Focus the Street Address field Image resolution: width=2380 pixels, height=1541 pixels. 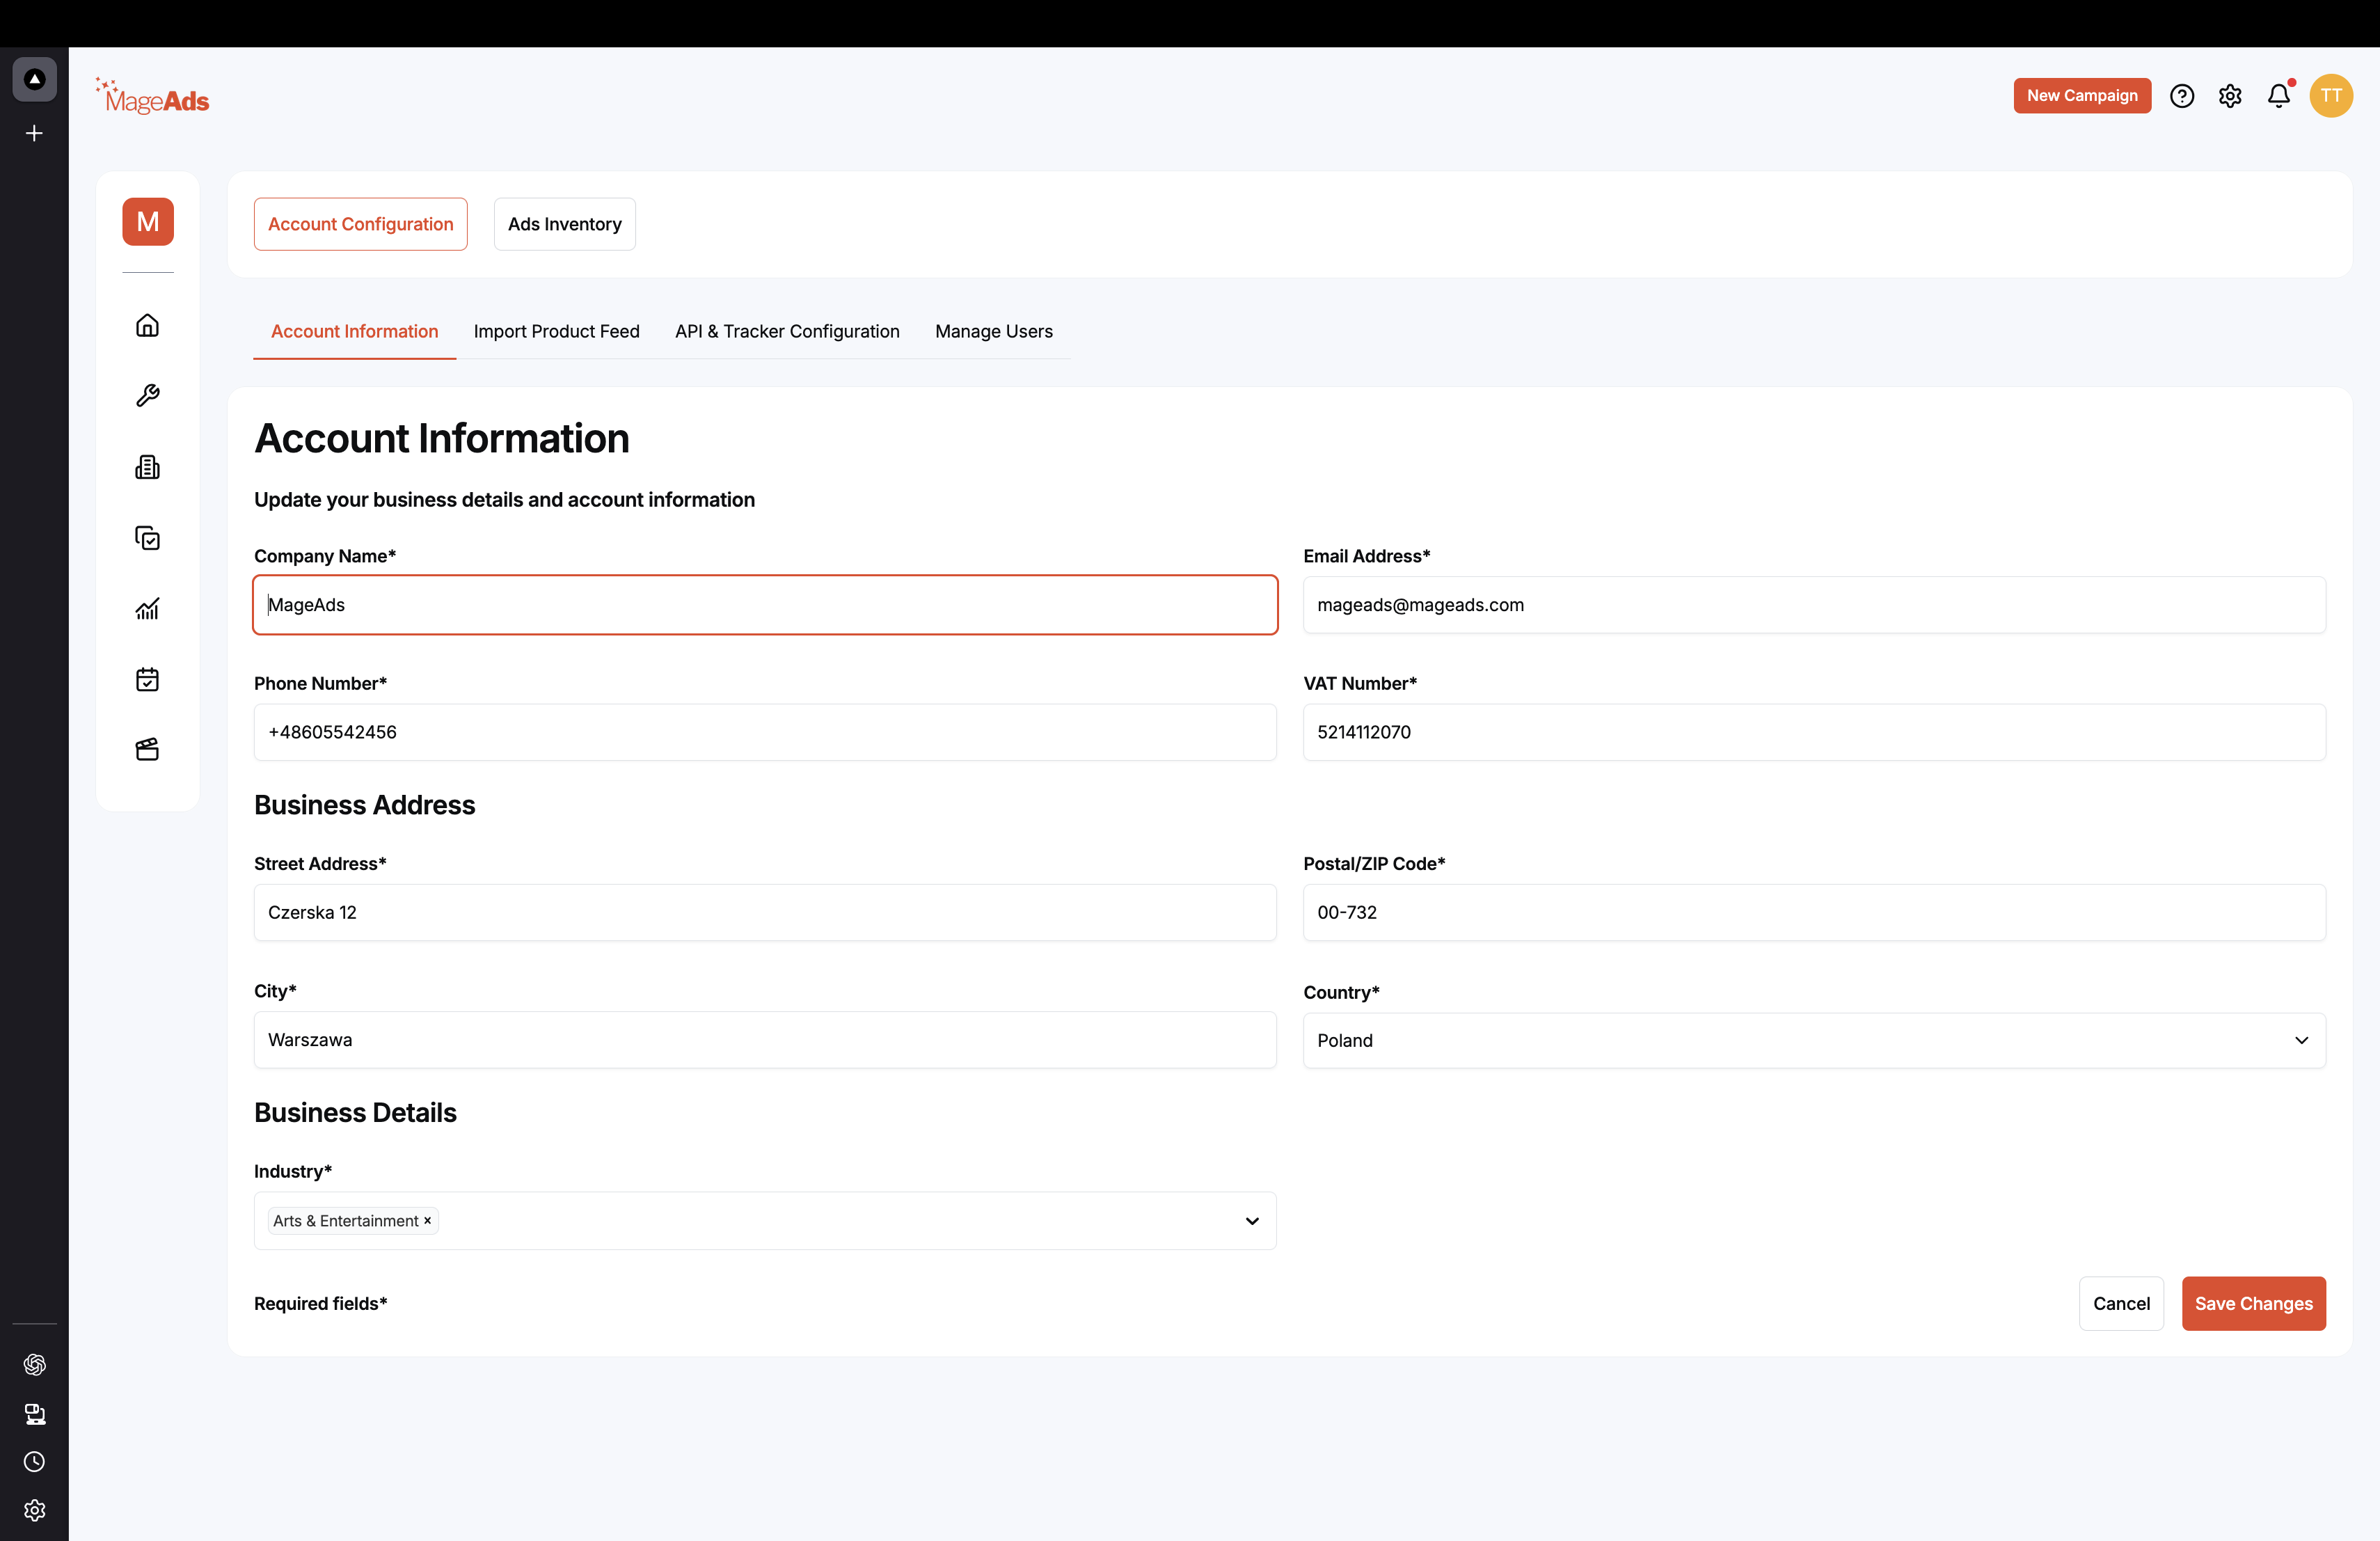click(765, 912)
